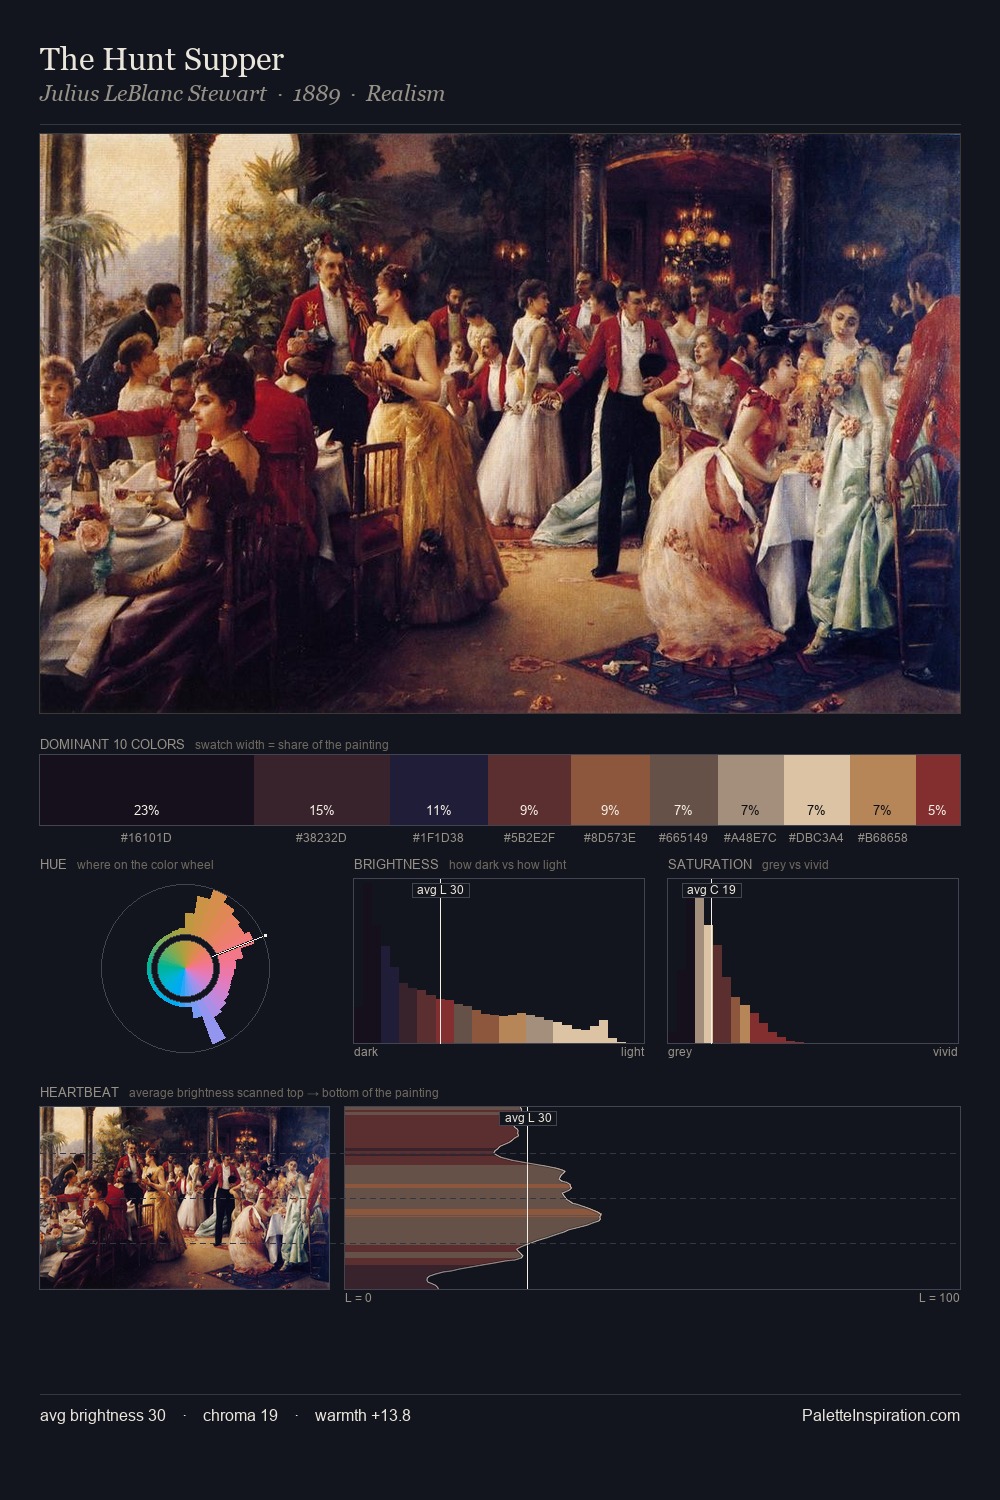Click the avg L 30 label in Heartbeat
Image resolution: width=1000 pixels, height=1500 pixels.
click(x=528, y=1118)
